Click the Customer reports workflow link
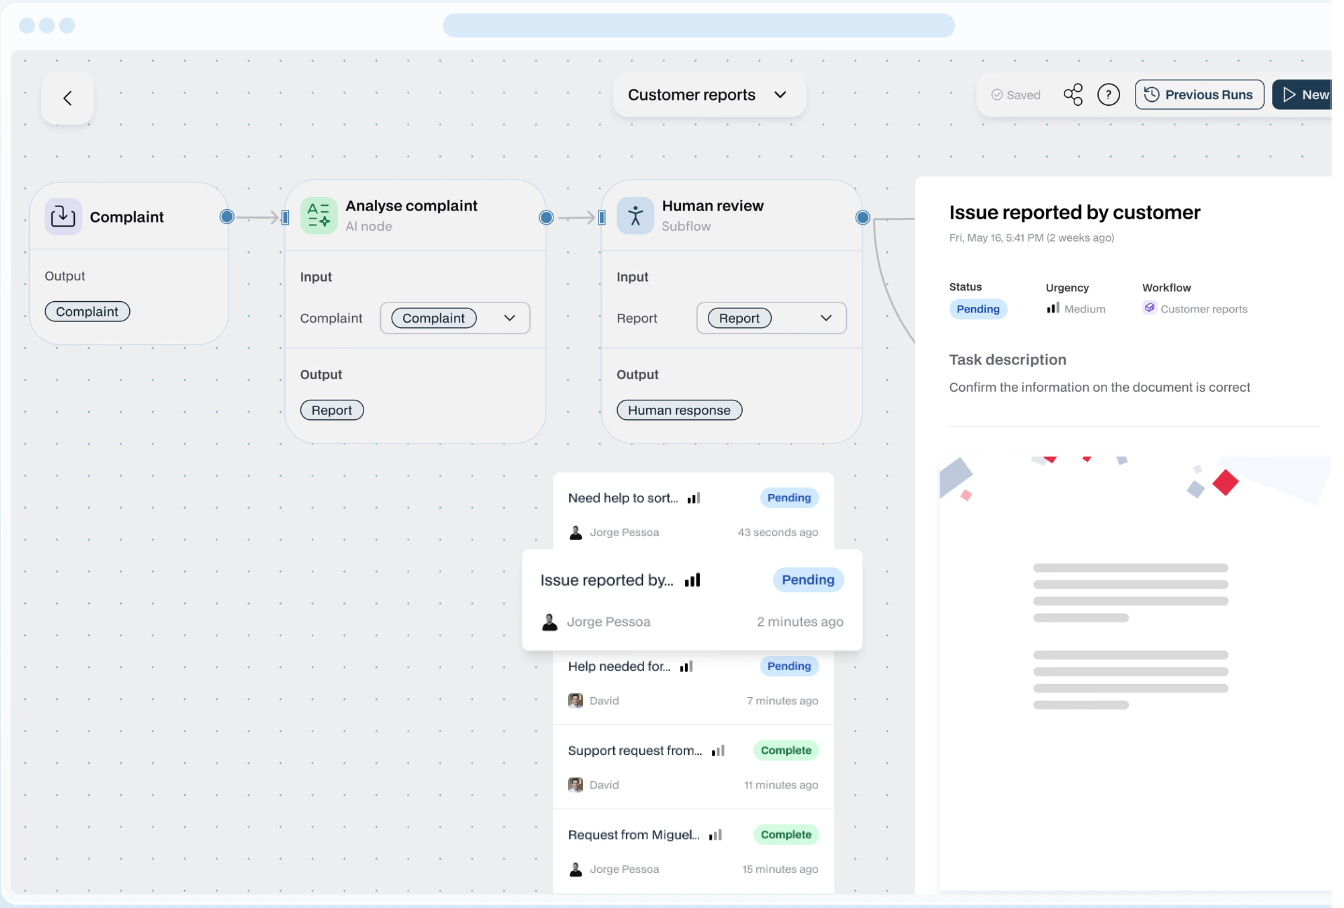This screenshot has height=908, width=1344. (1203, 310)
